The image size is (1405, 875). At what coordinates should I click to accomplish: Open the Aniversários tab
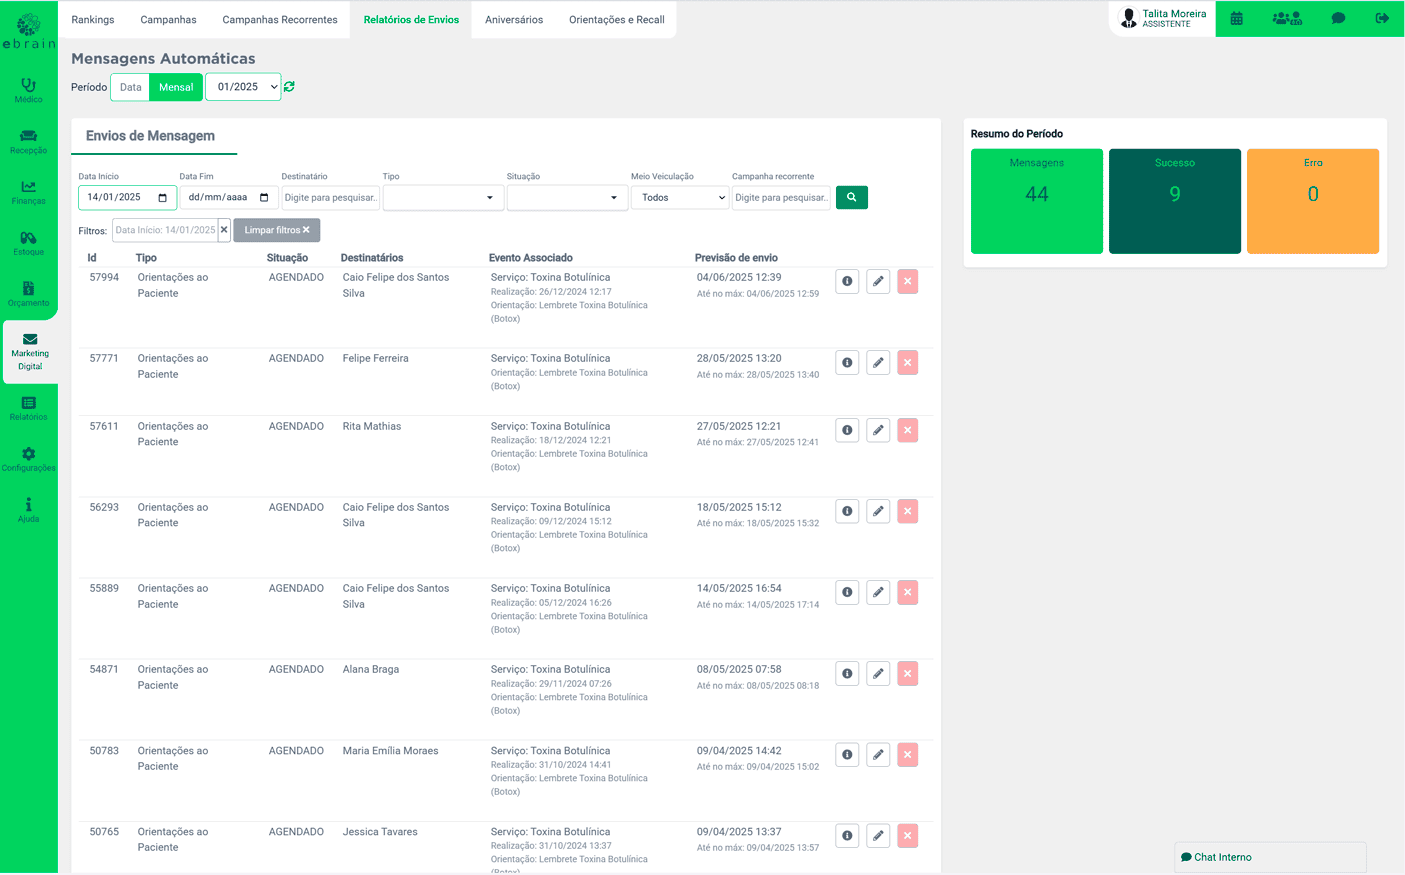pos(514,20)
